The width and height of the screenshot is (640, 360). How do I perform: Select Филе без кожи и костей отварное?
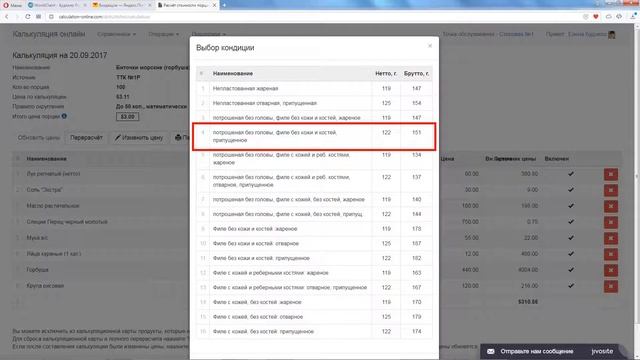[x=314, y=244]
